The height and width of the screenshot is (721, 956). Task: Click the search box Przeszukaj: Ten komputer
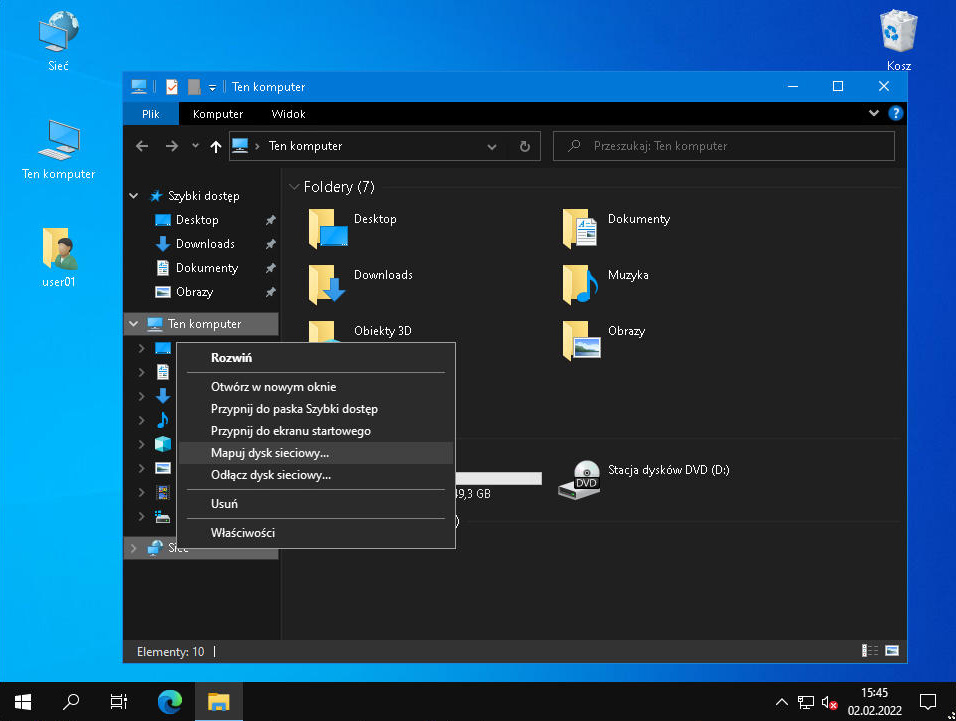pyautogui.click(x=724, y=146)
